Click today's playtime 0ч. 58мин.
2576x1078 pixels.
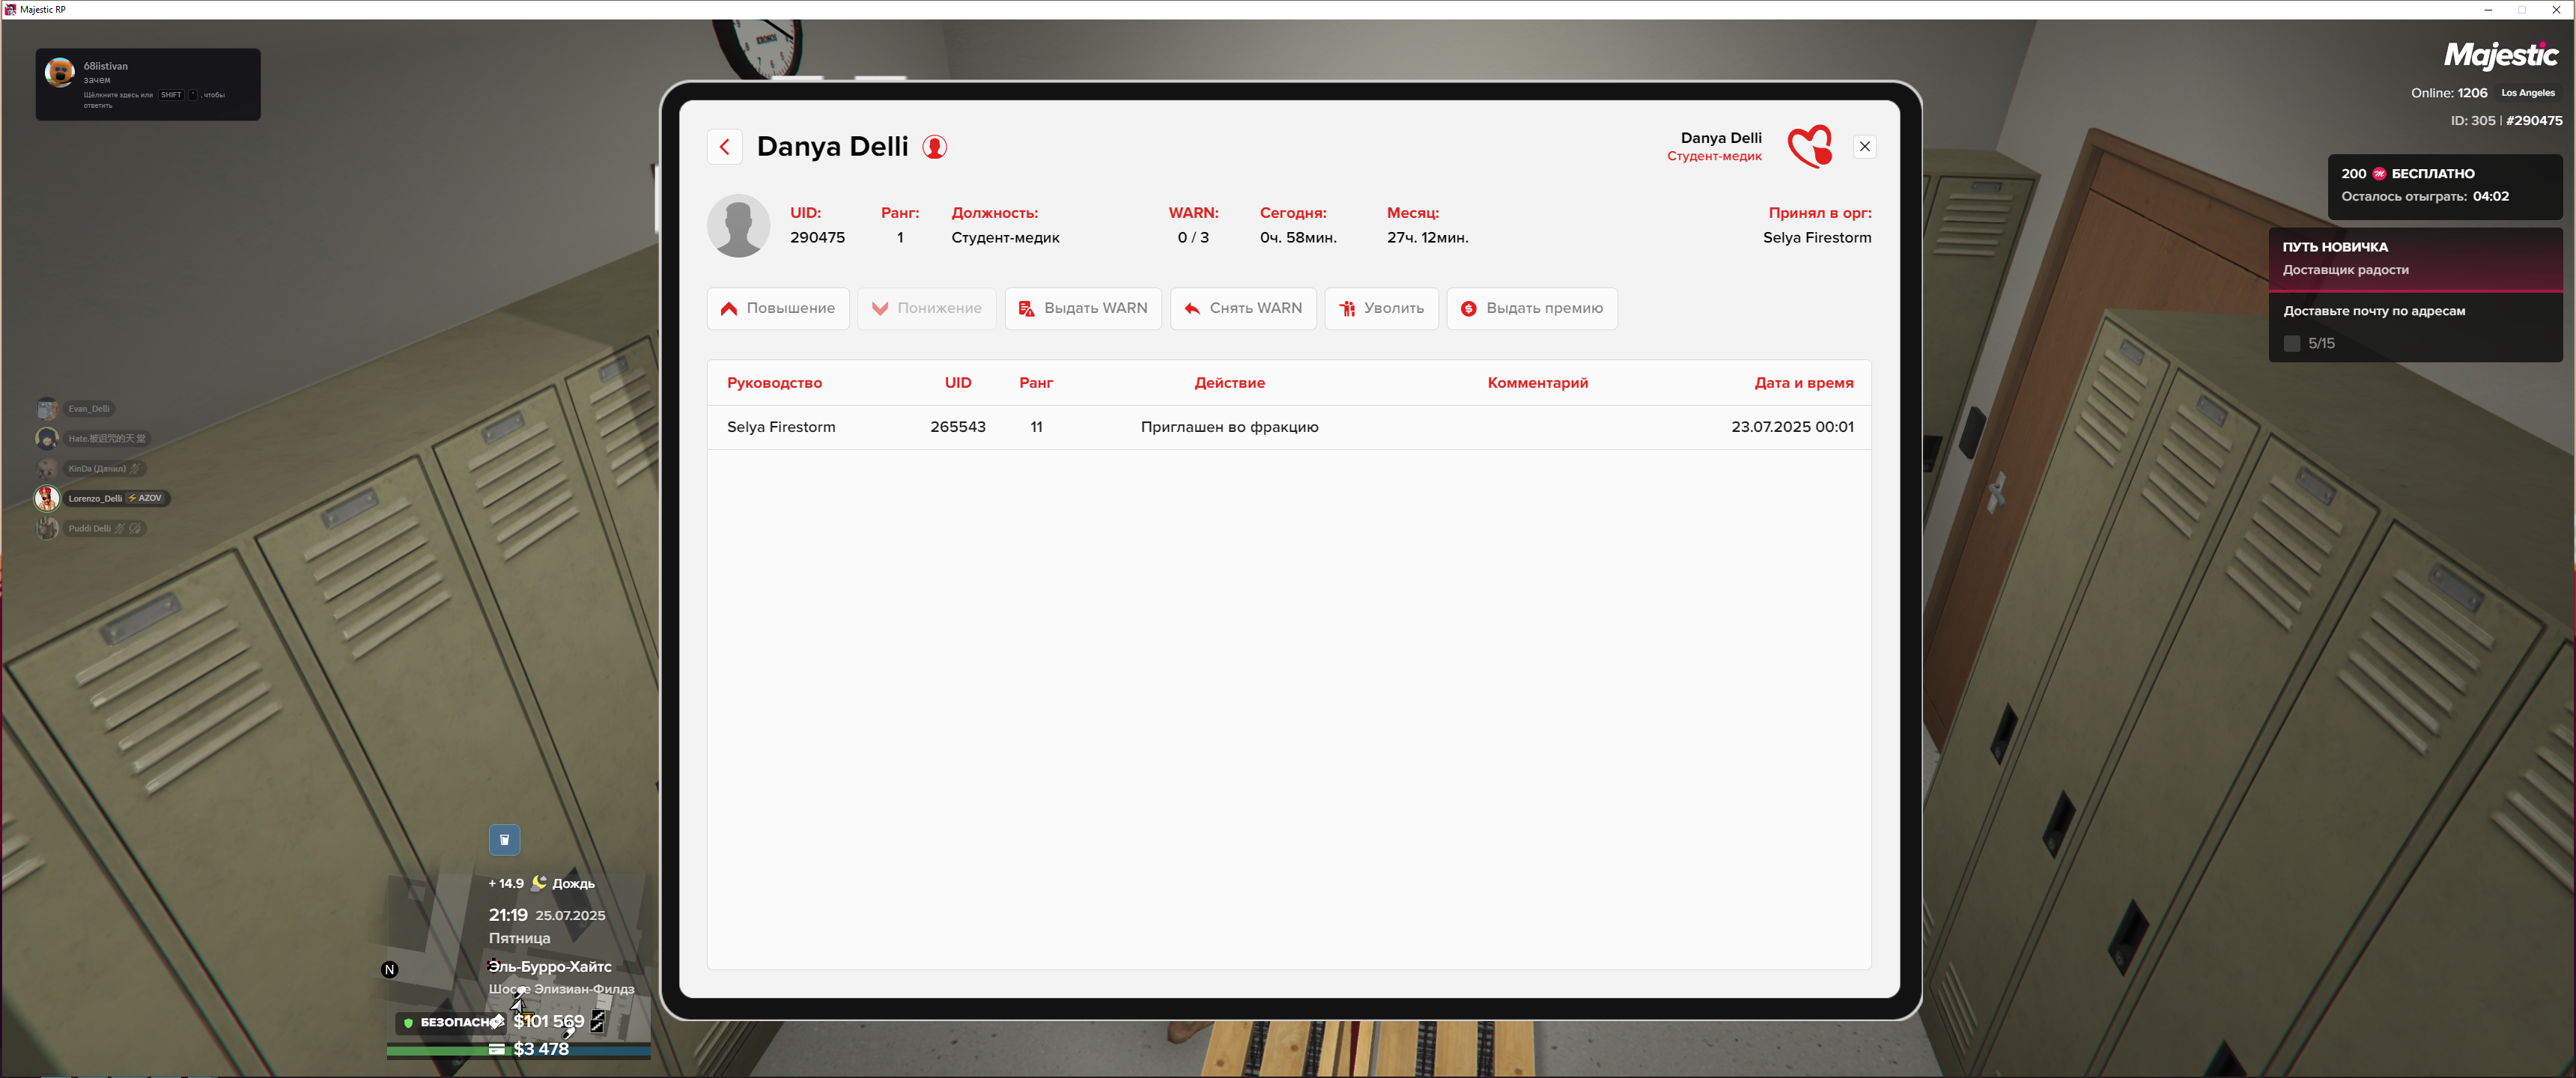click(x=1298, y=238)
